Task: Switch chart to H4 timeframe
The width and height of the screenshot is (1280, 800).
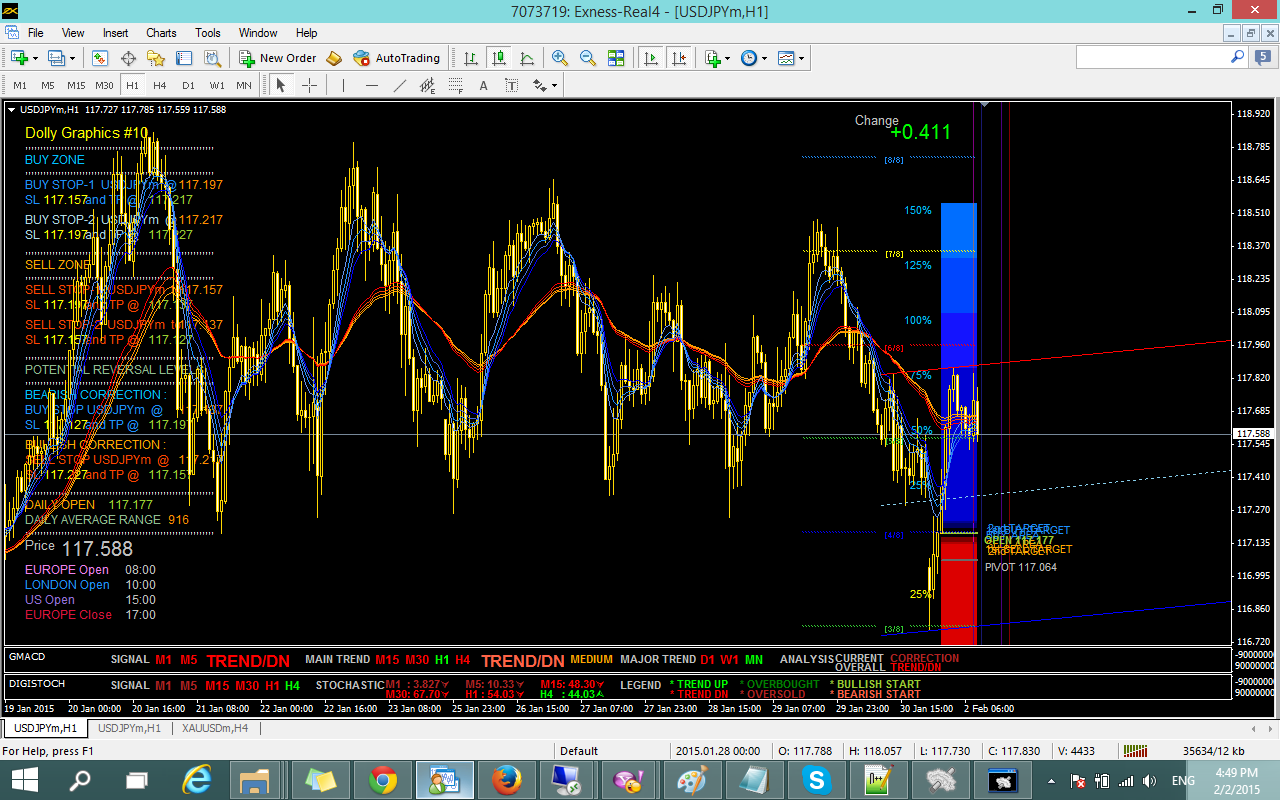Action: pos(160,85)
